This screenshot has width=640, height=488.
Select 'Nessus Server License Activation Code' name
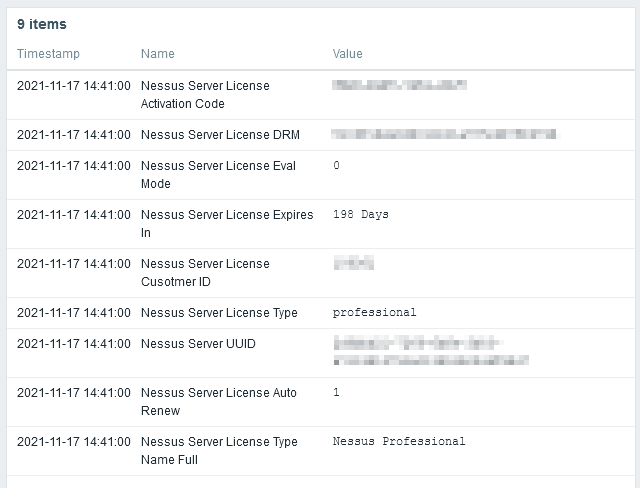click(x=205, y=95)
